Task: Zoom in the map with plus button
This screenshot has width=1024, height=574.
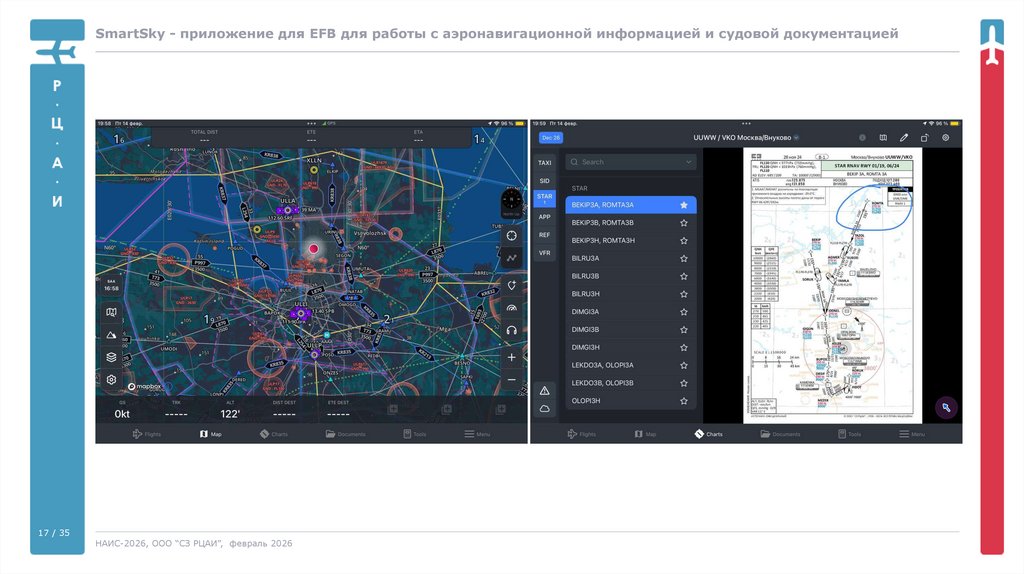Action: point(512,357)
